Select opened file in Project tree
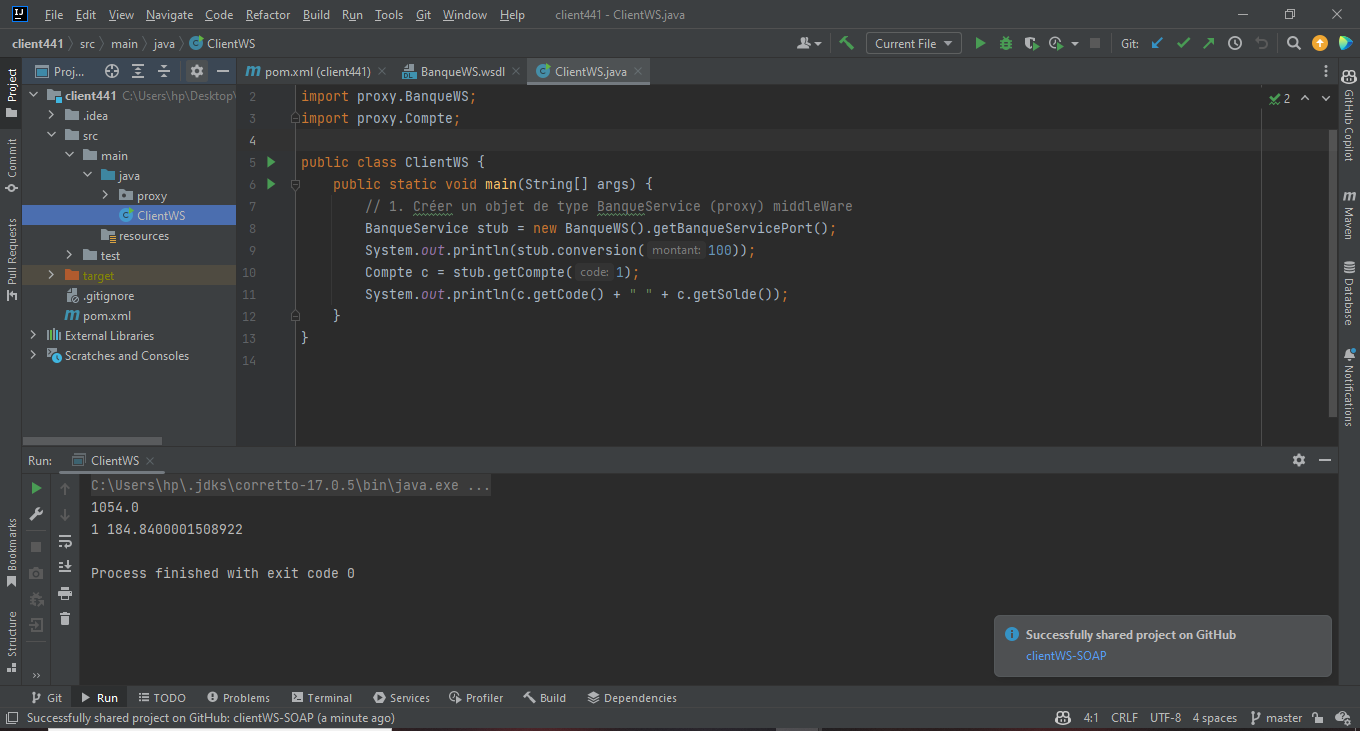Image resolution: width=1360 pixels, height=731 pixels. [112, 71]
